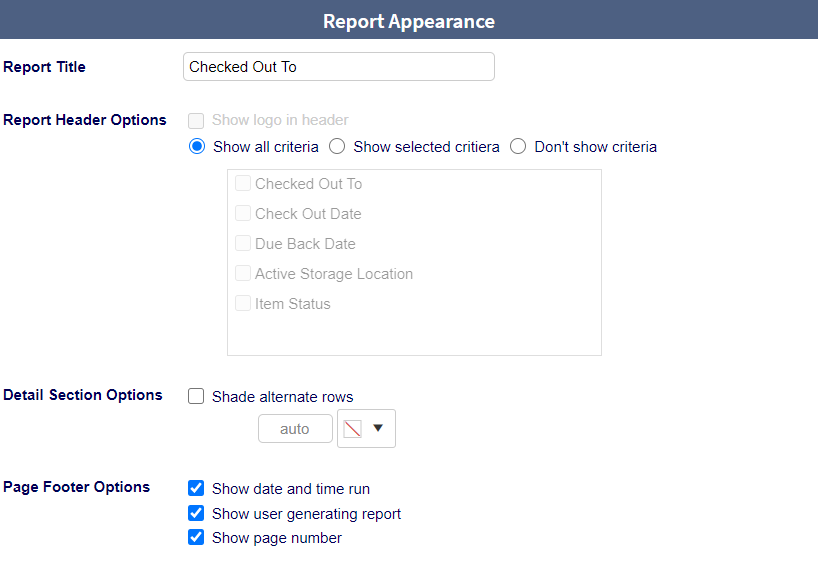This screenshot has width=818, height=563.
Task: Uncheck Show user generating report
Action: coord(196,513)
